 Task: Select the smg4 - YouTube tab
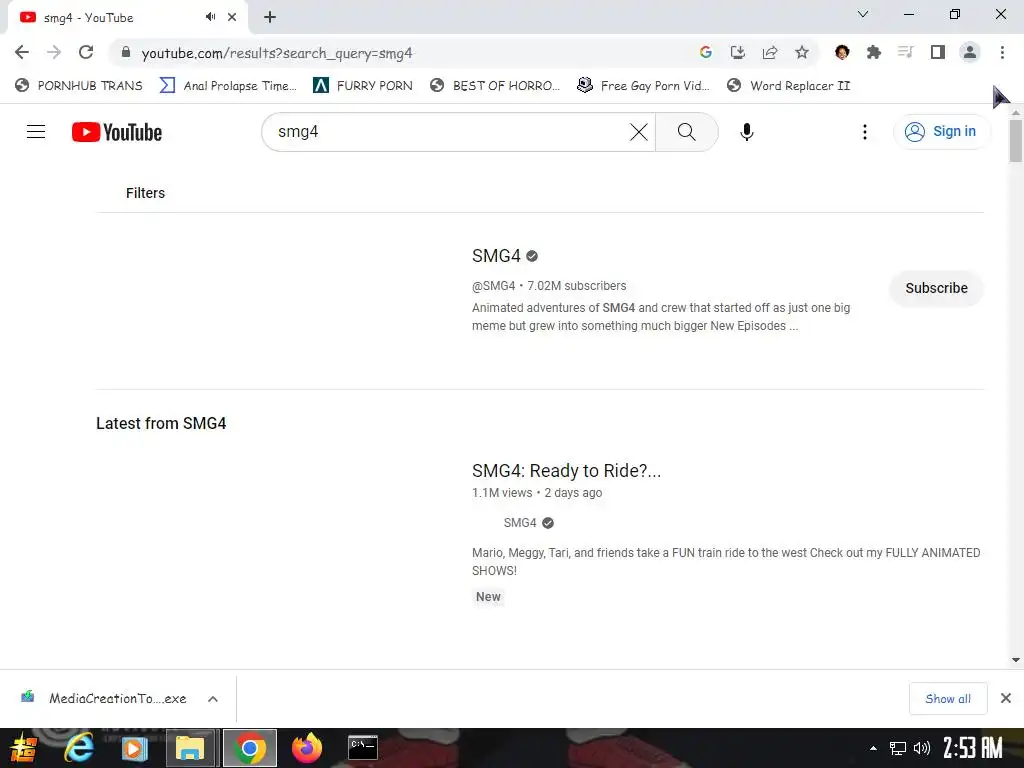127,18
